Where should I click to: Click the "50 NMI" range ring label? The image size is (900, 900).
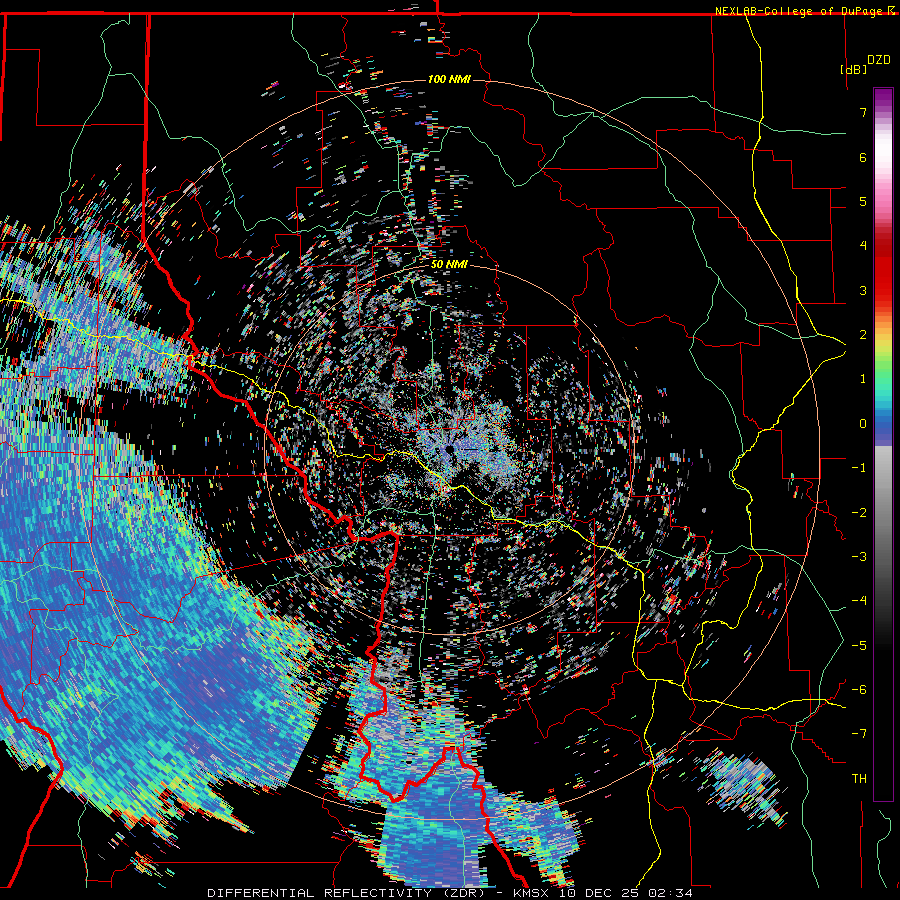449,264
